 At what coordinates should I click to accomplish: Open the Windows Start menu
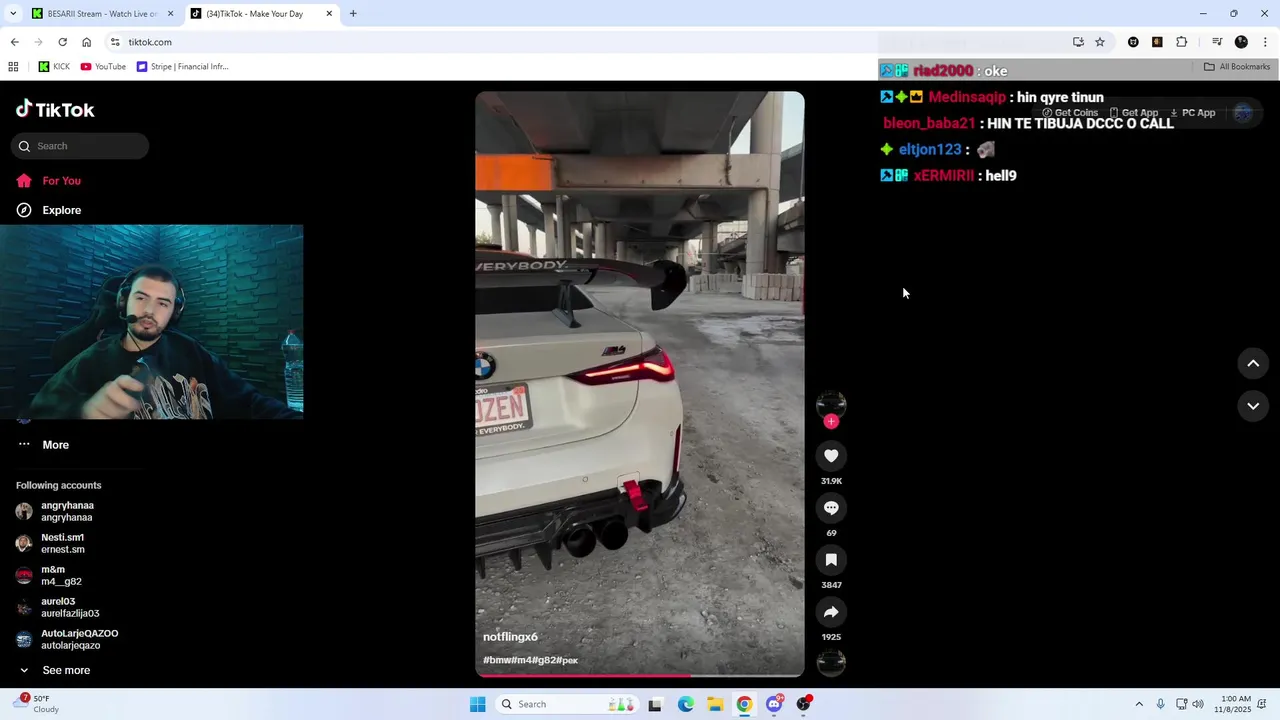[478, 704]
